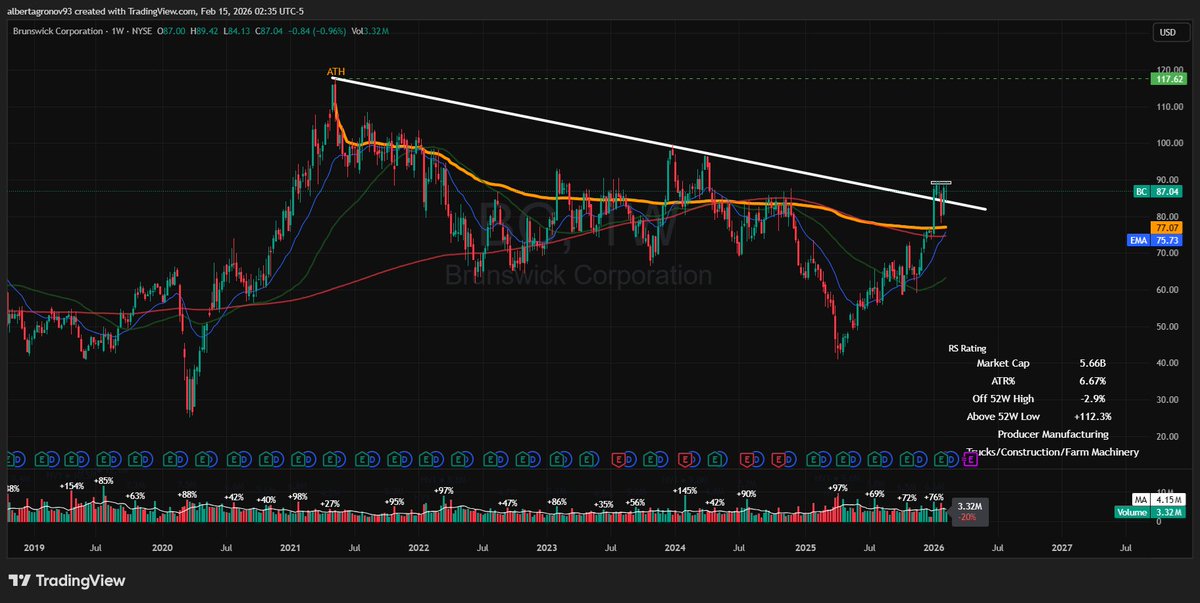
Task: Click the Producer Manufacturing sector text
Action: tap(1053, 434)
